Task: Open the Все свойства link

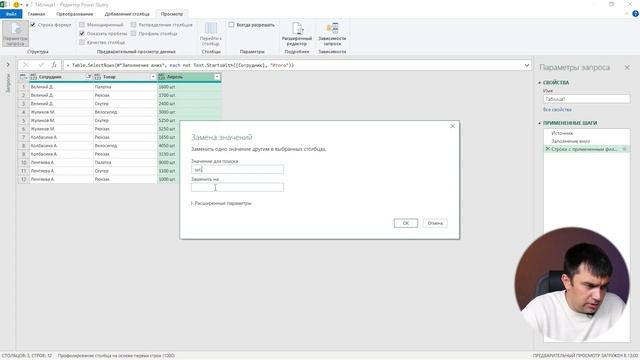Action: tap(557, 110)
